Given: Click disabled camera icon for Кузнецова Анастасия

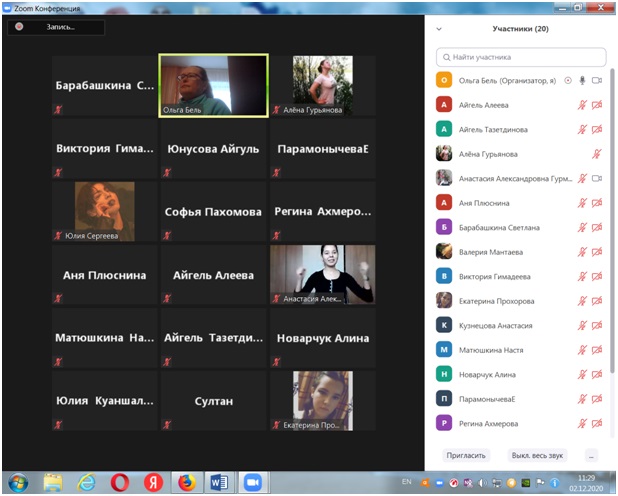Looking at the screenshot, I should [597, 326].
